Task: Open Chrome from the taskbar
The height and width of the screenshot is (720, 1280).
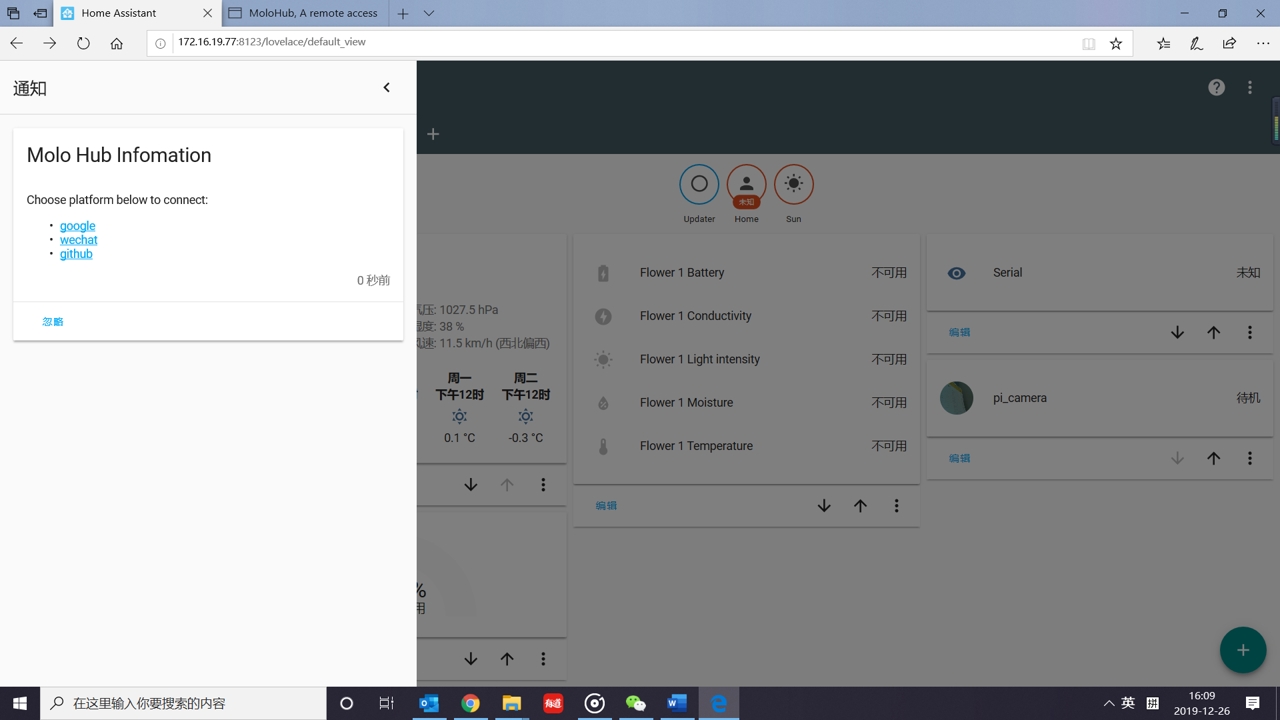Action: tap(470, 703)
